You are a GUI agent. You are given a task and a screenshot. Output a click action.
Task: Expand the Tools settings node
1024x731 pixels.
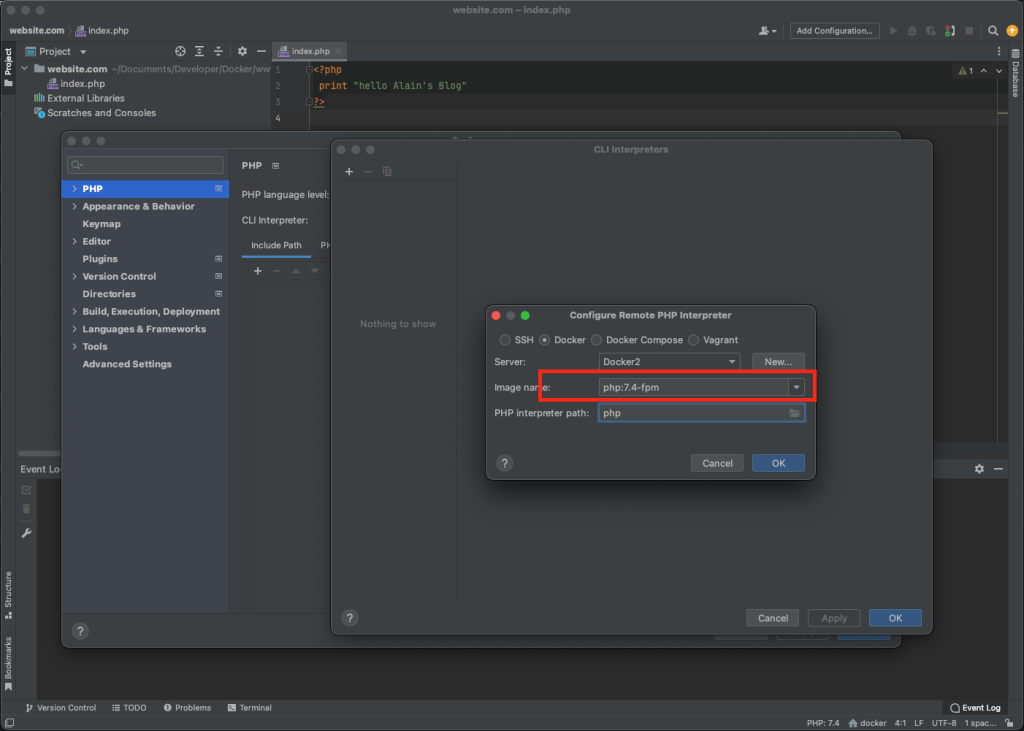pyautogui.click(x=74, y=347)
